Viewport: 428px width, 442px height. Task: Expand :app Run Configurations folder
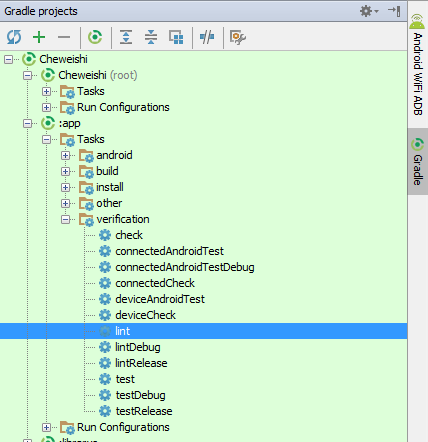tap(47, 427)
